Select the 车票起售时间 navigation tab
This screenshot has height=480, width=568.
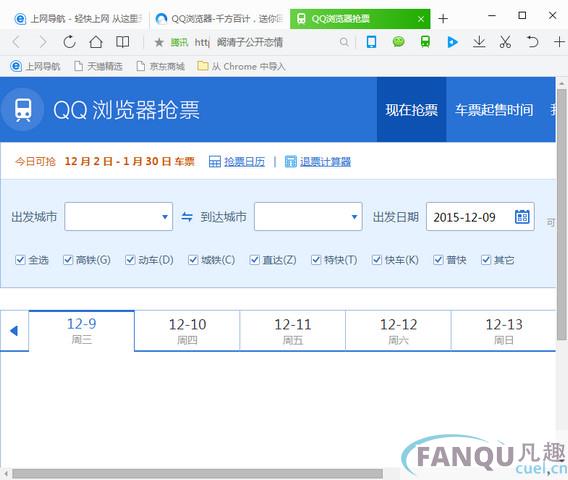(x=494, y=110)
